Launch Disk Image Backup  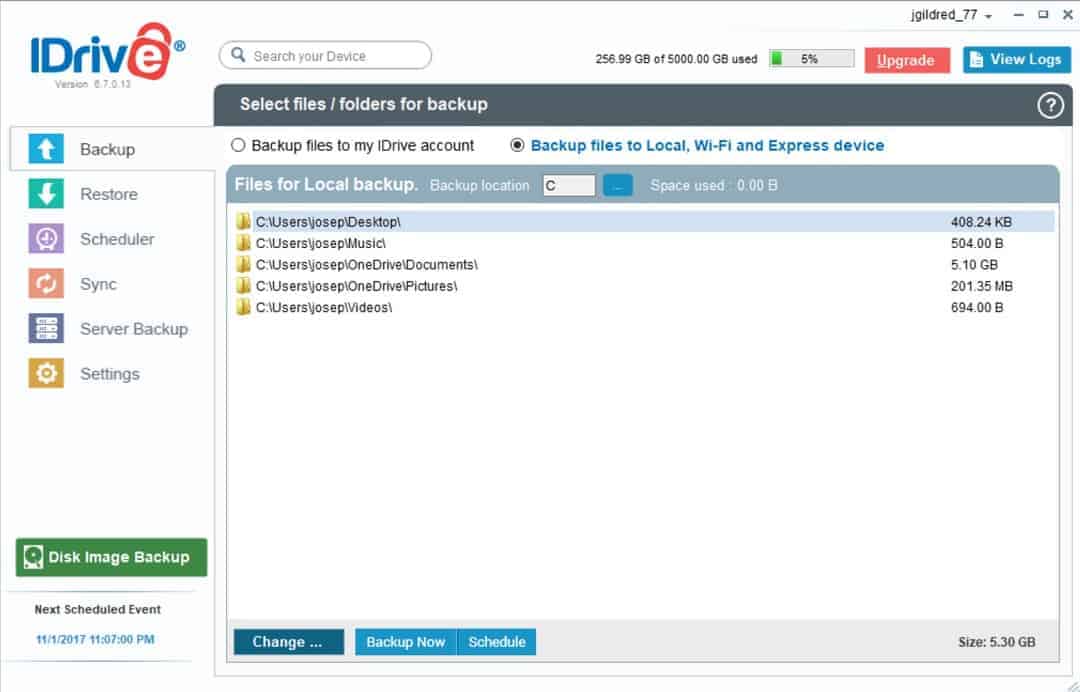click(110, 558)
